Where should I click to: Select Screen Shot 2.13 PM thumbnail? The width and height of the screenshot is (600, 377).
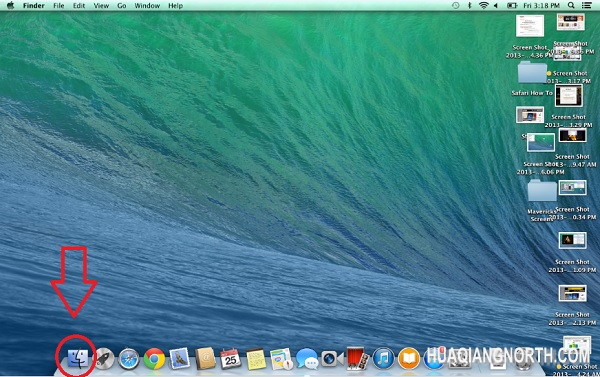[572, 293]
